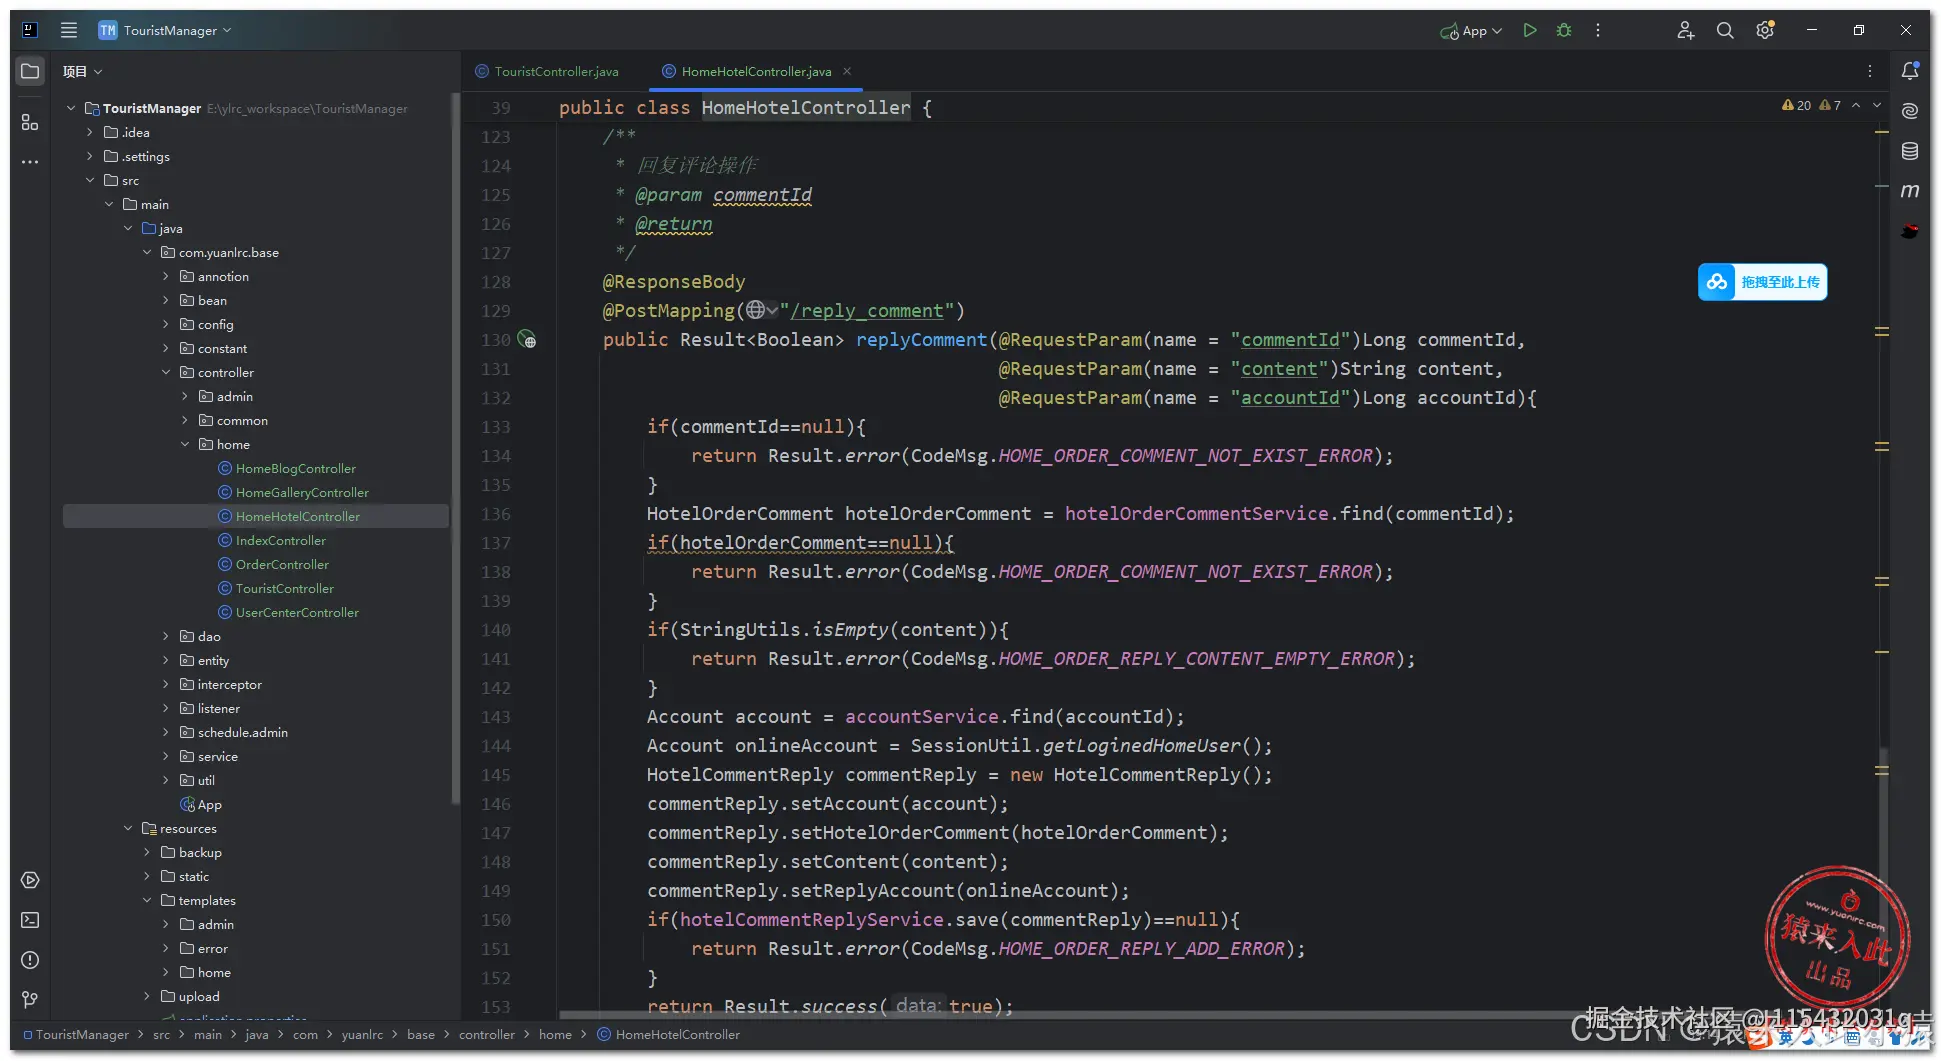Open the Project tool window

tap(30, 71)
